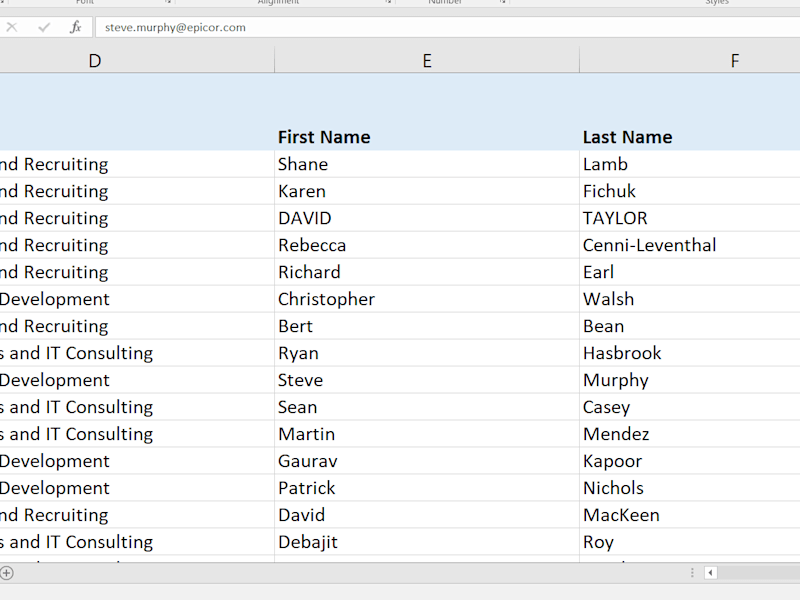Select last name cell MacKeen

[x=690, y=515]
